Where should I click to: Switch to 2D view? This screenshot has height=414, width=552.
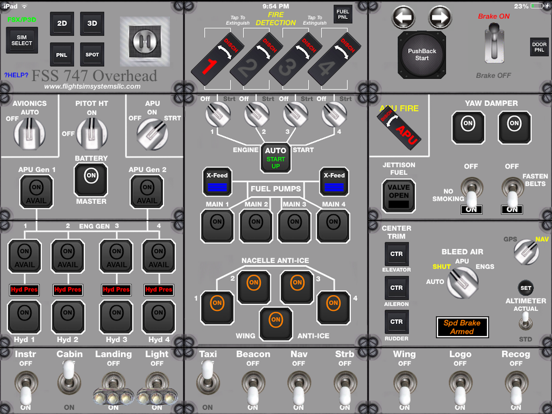click(62, 24)
